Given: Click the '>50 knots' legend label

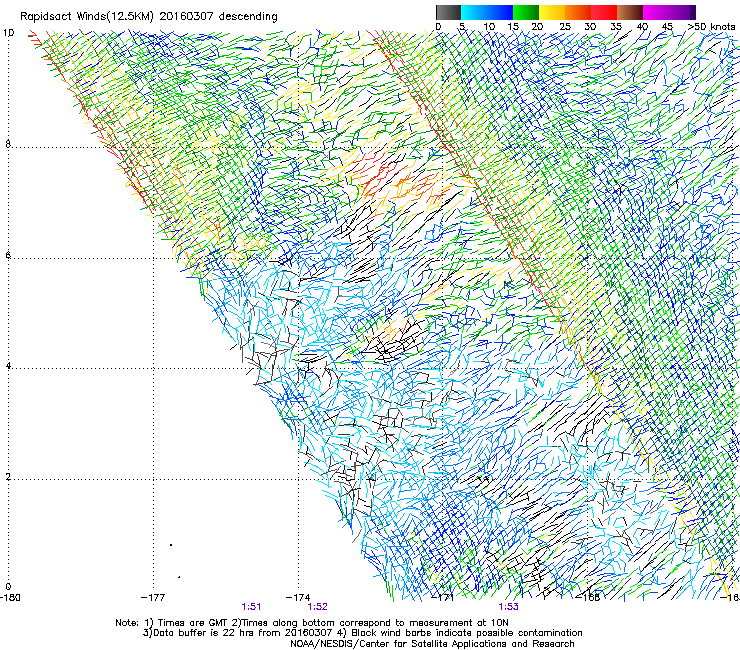Looking at the screenshot, I should [x=711, y=27].
